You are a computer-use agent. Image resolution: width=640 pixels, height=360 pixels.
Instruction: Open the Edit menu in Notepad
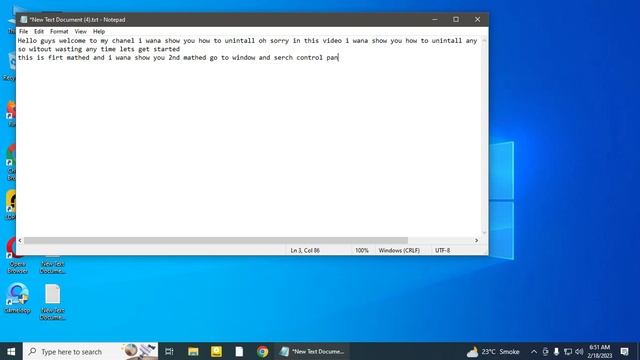[39, 31]
